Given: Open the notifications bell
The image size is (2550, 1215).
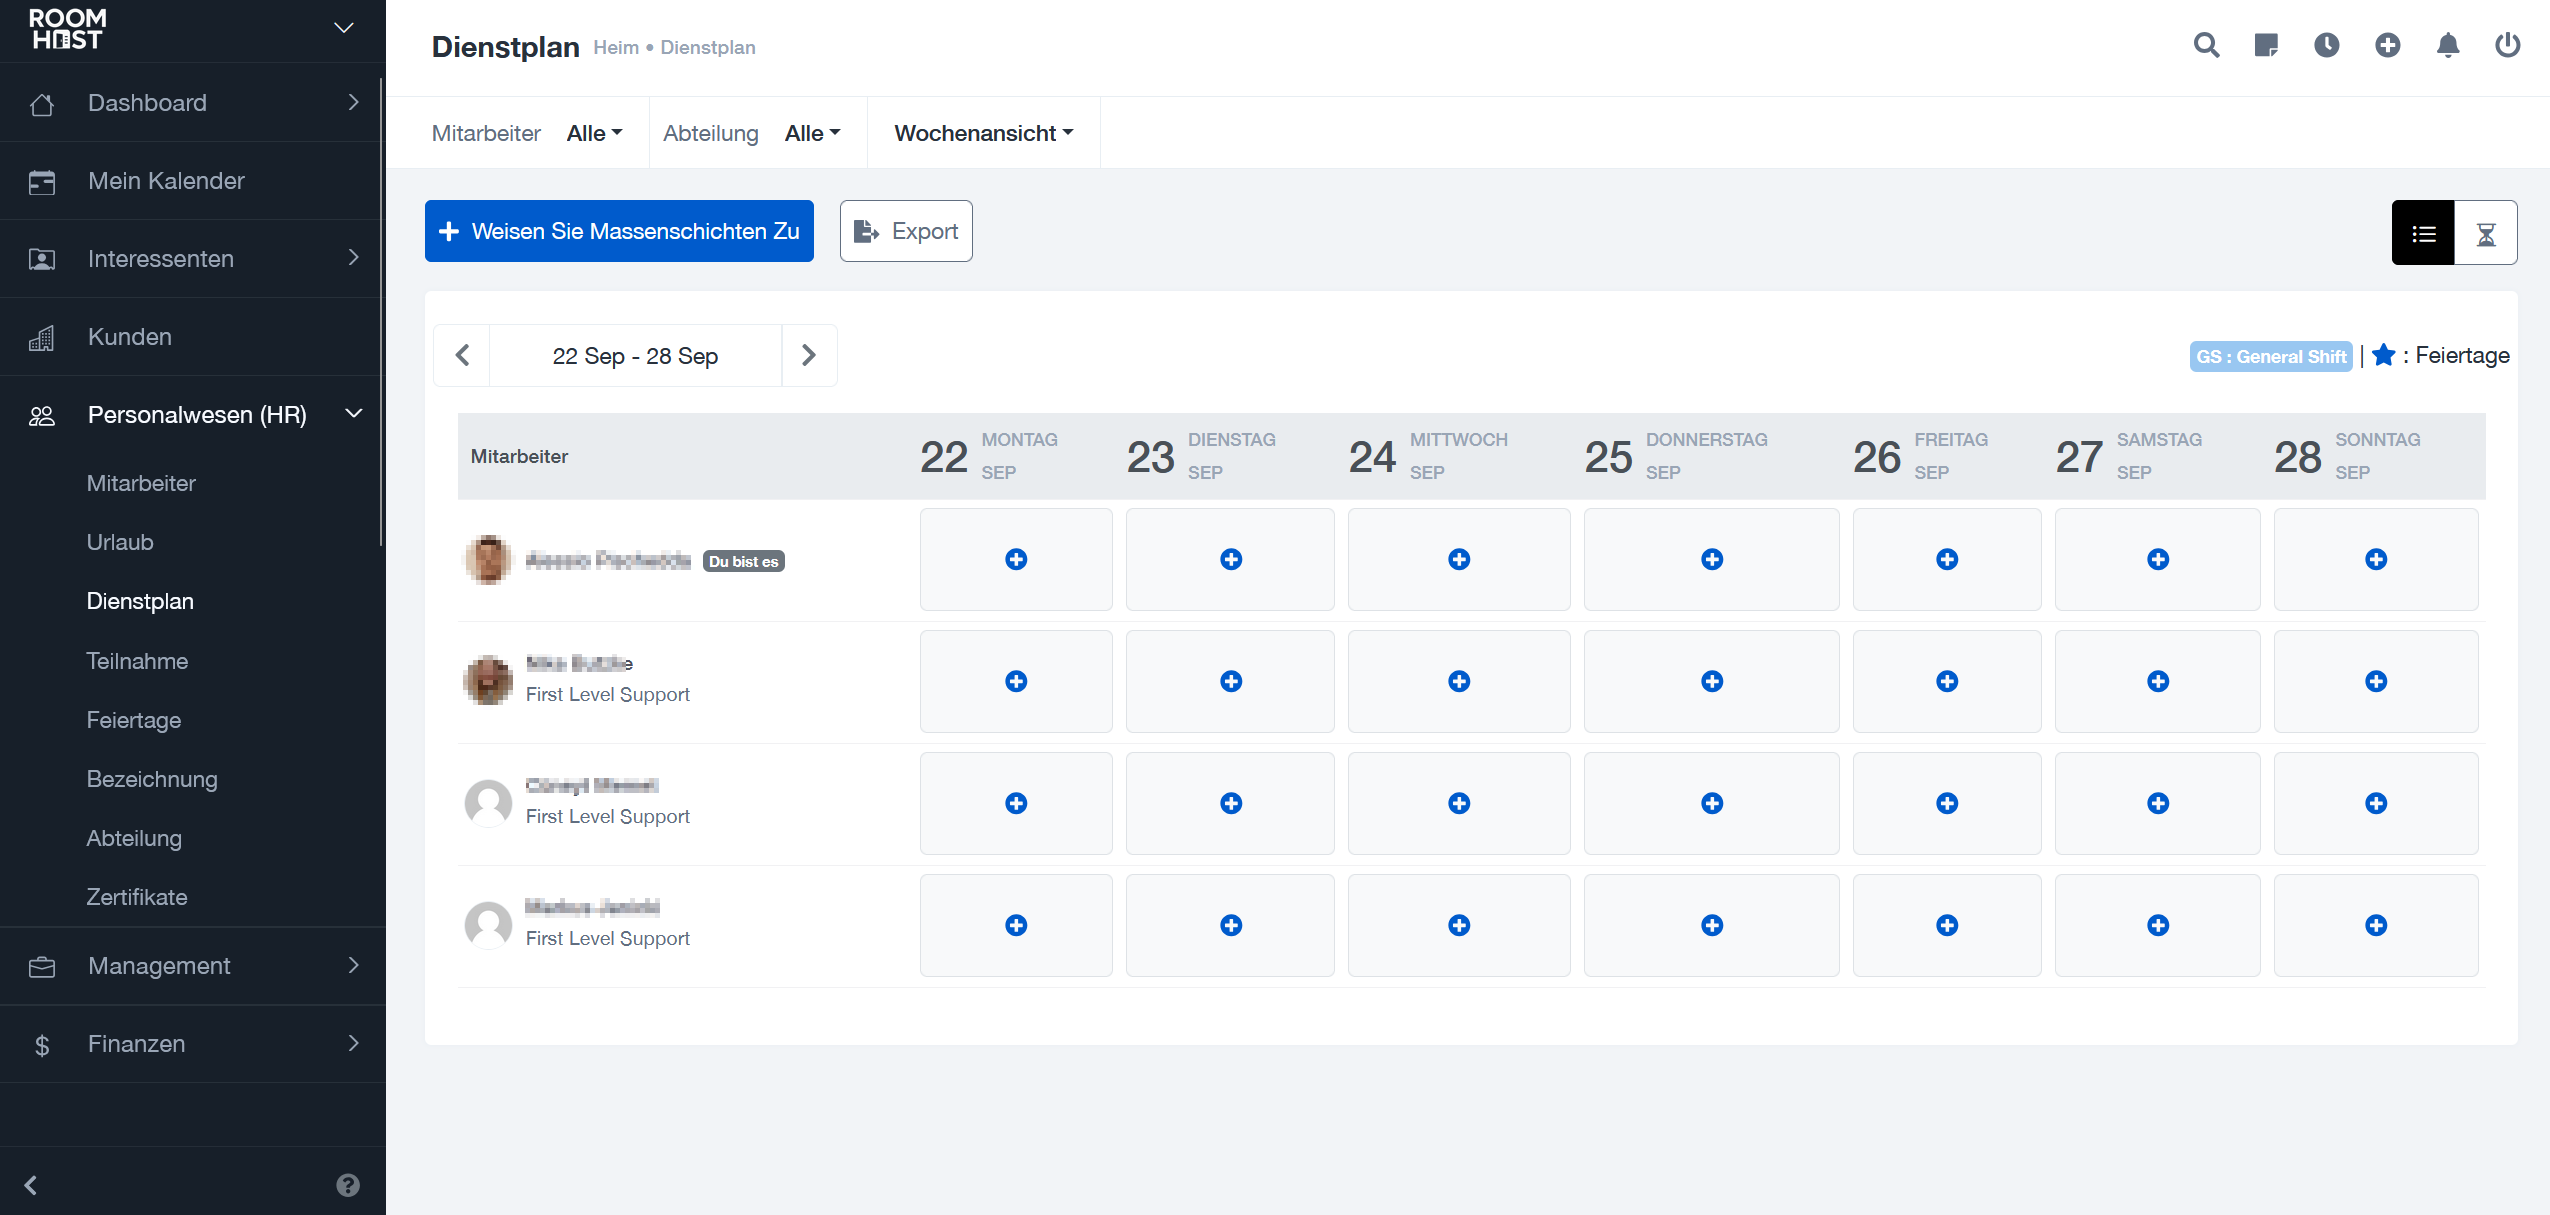Looking at the screenshot, I should (2448, 45).
